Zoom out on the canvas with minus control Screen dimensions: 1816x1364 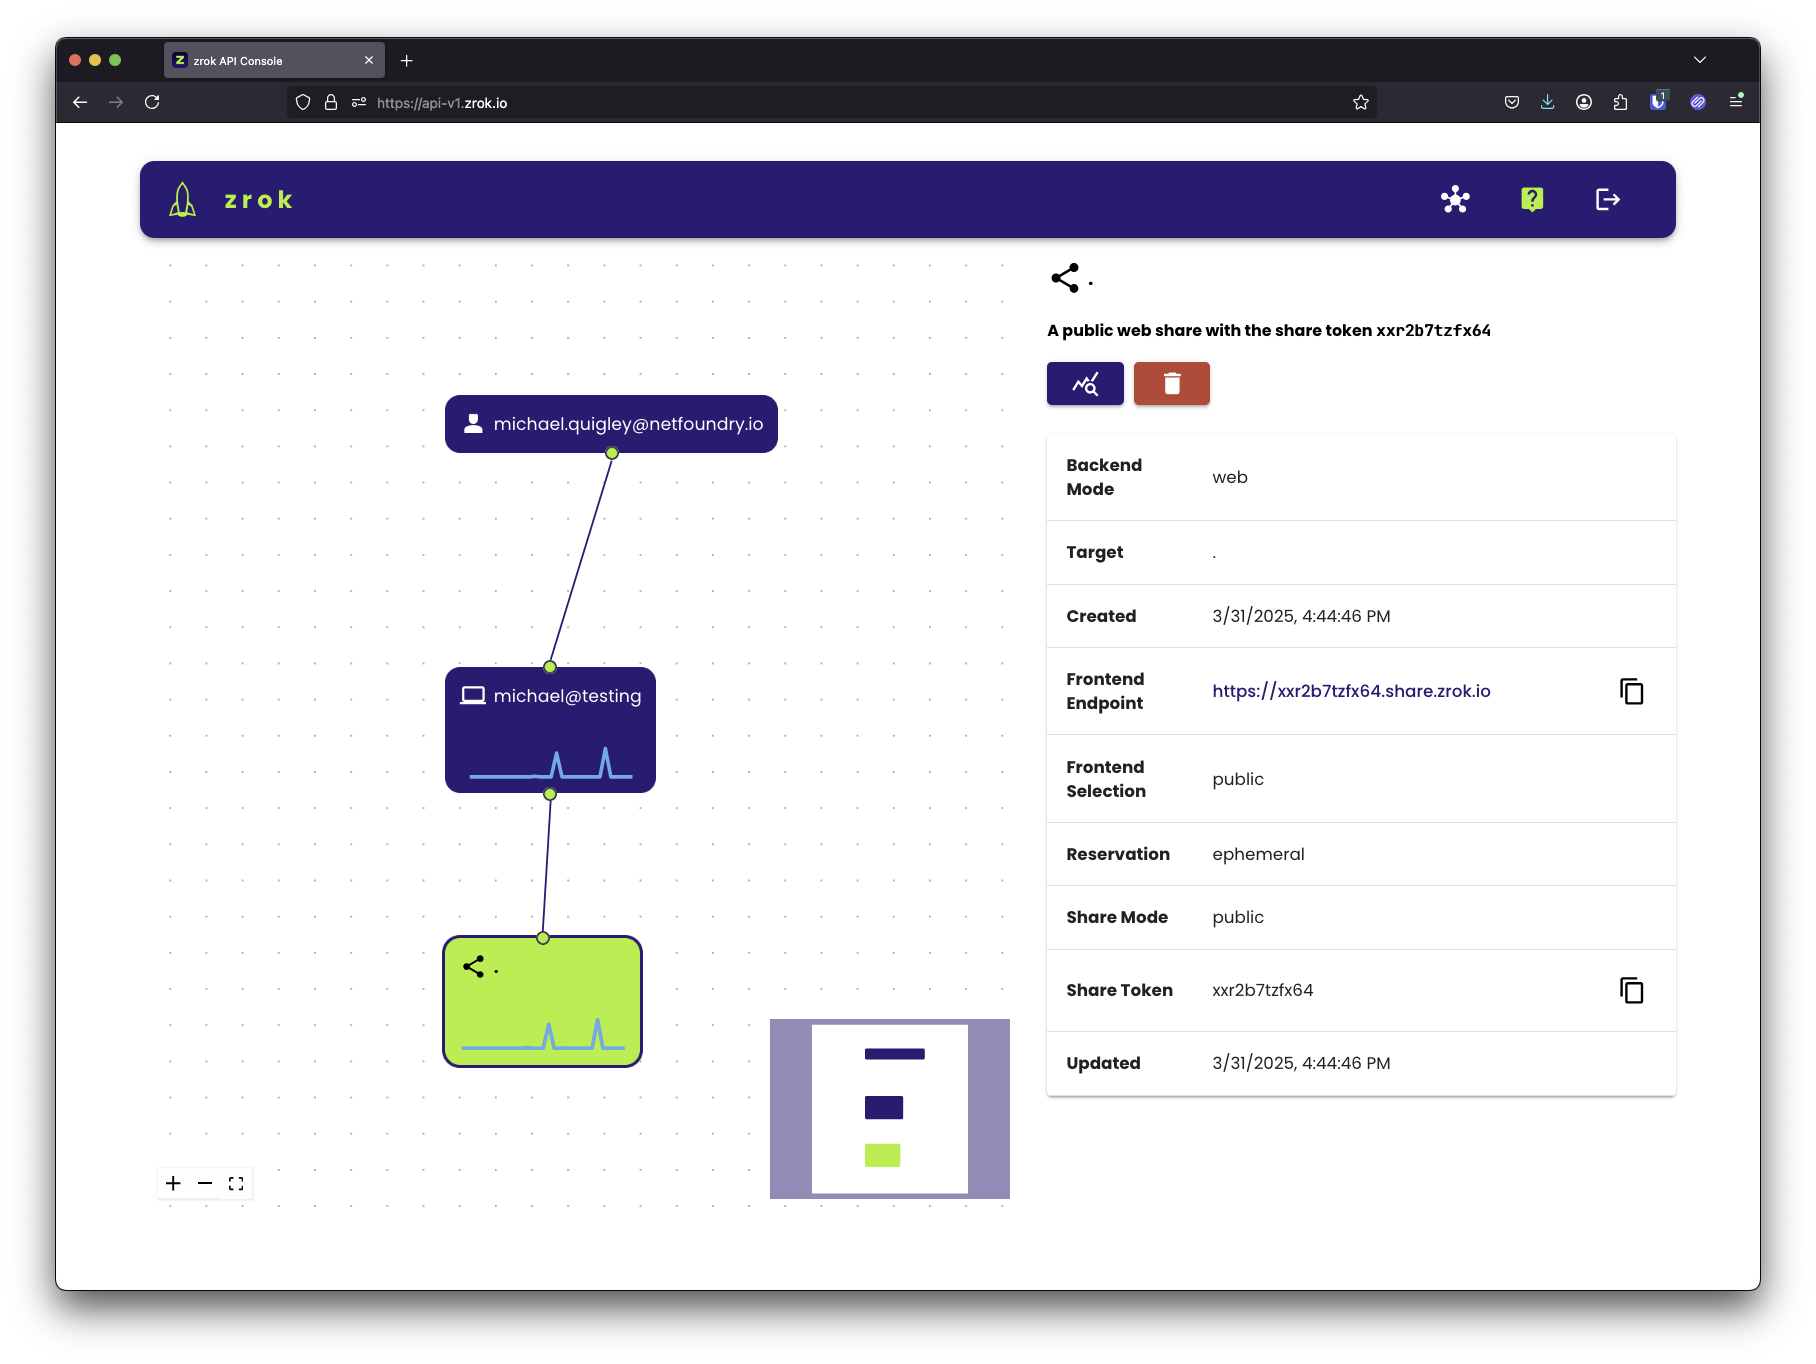click(x=205, y=1183)
